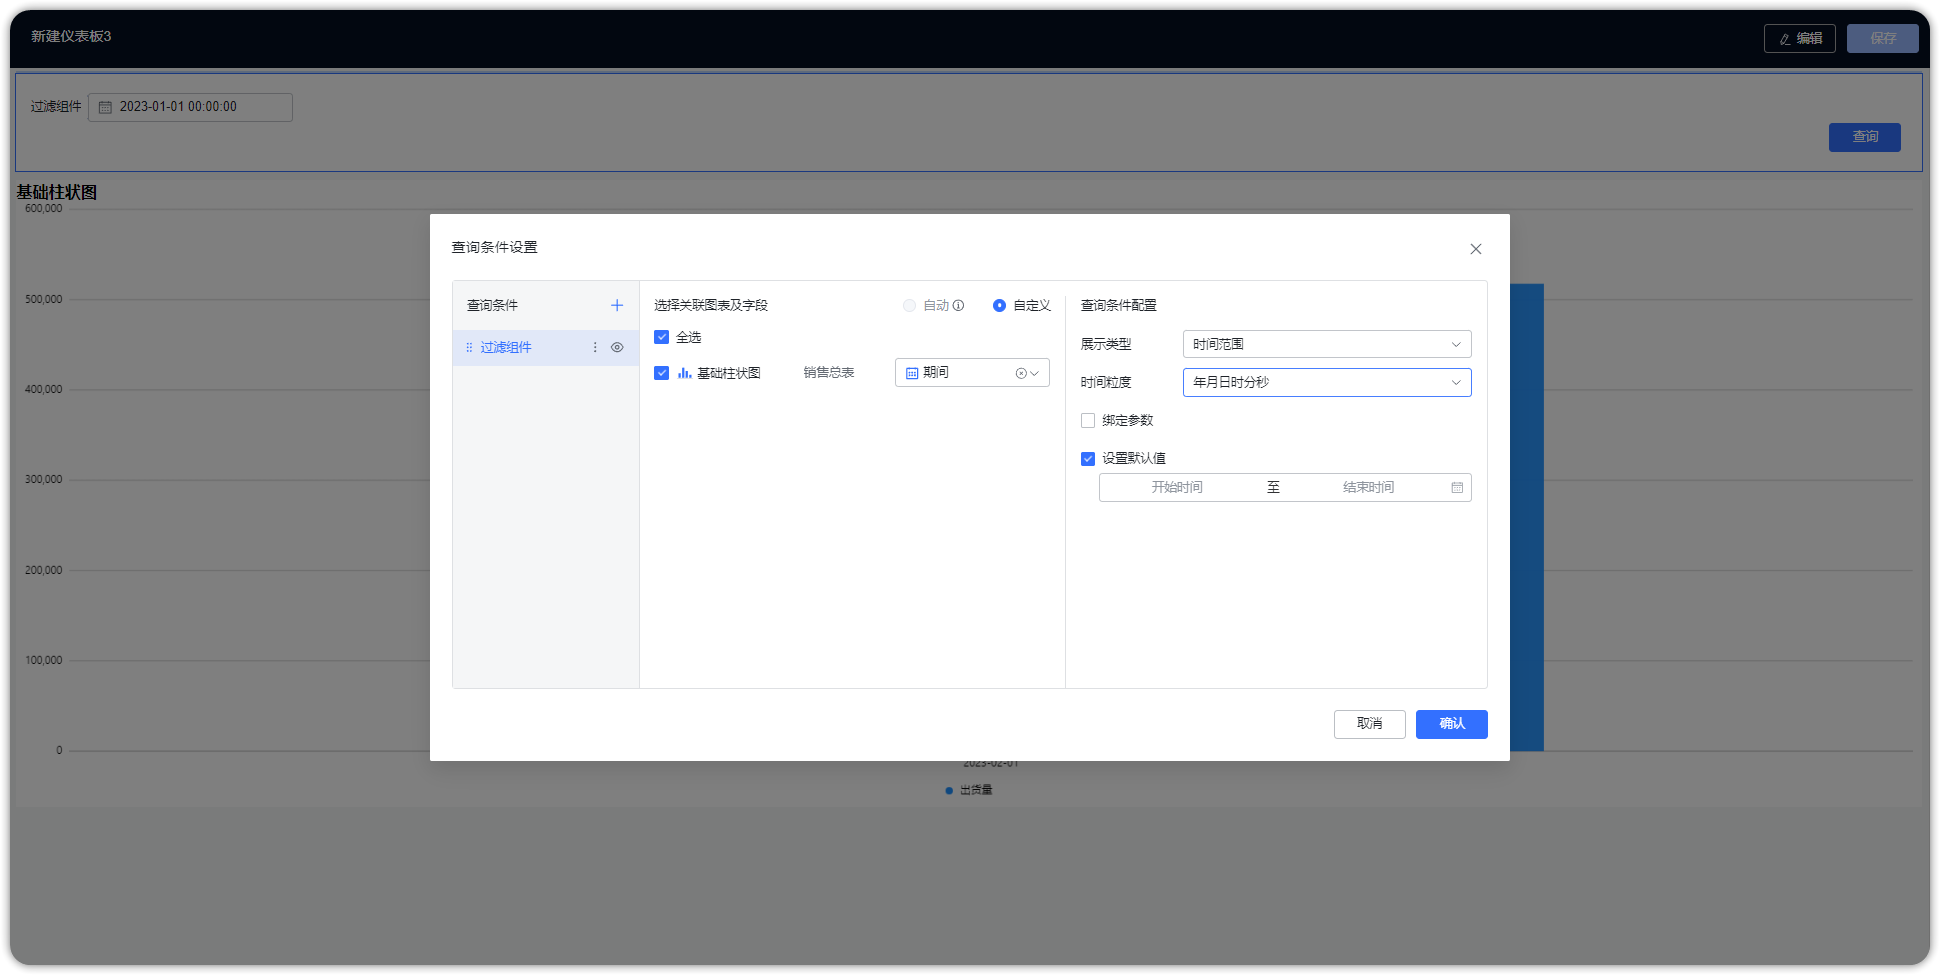Viewport: 1940px width, 975px height.
Task: Click calendar icon in the 过滤组件 date filter
Action: [x=105, y=107]
